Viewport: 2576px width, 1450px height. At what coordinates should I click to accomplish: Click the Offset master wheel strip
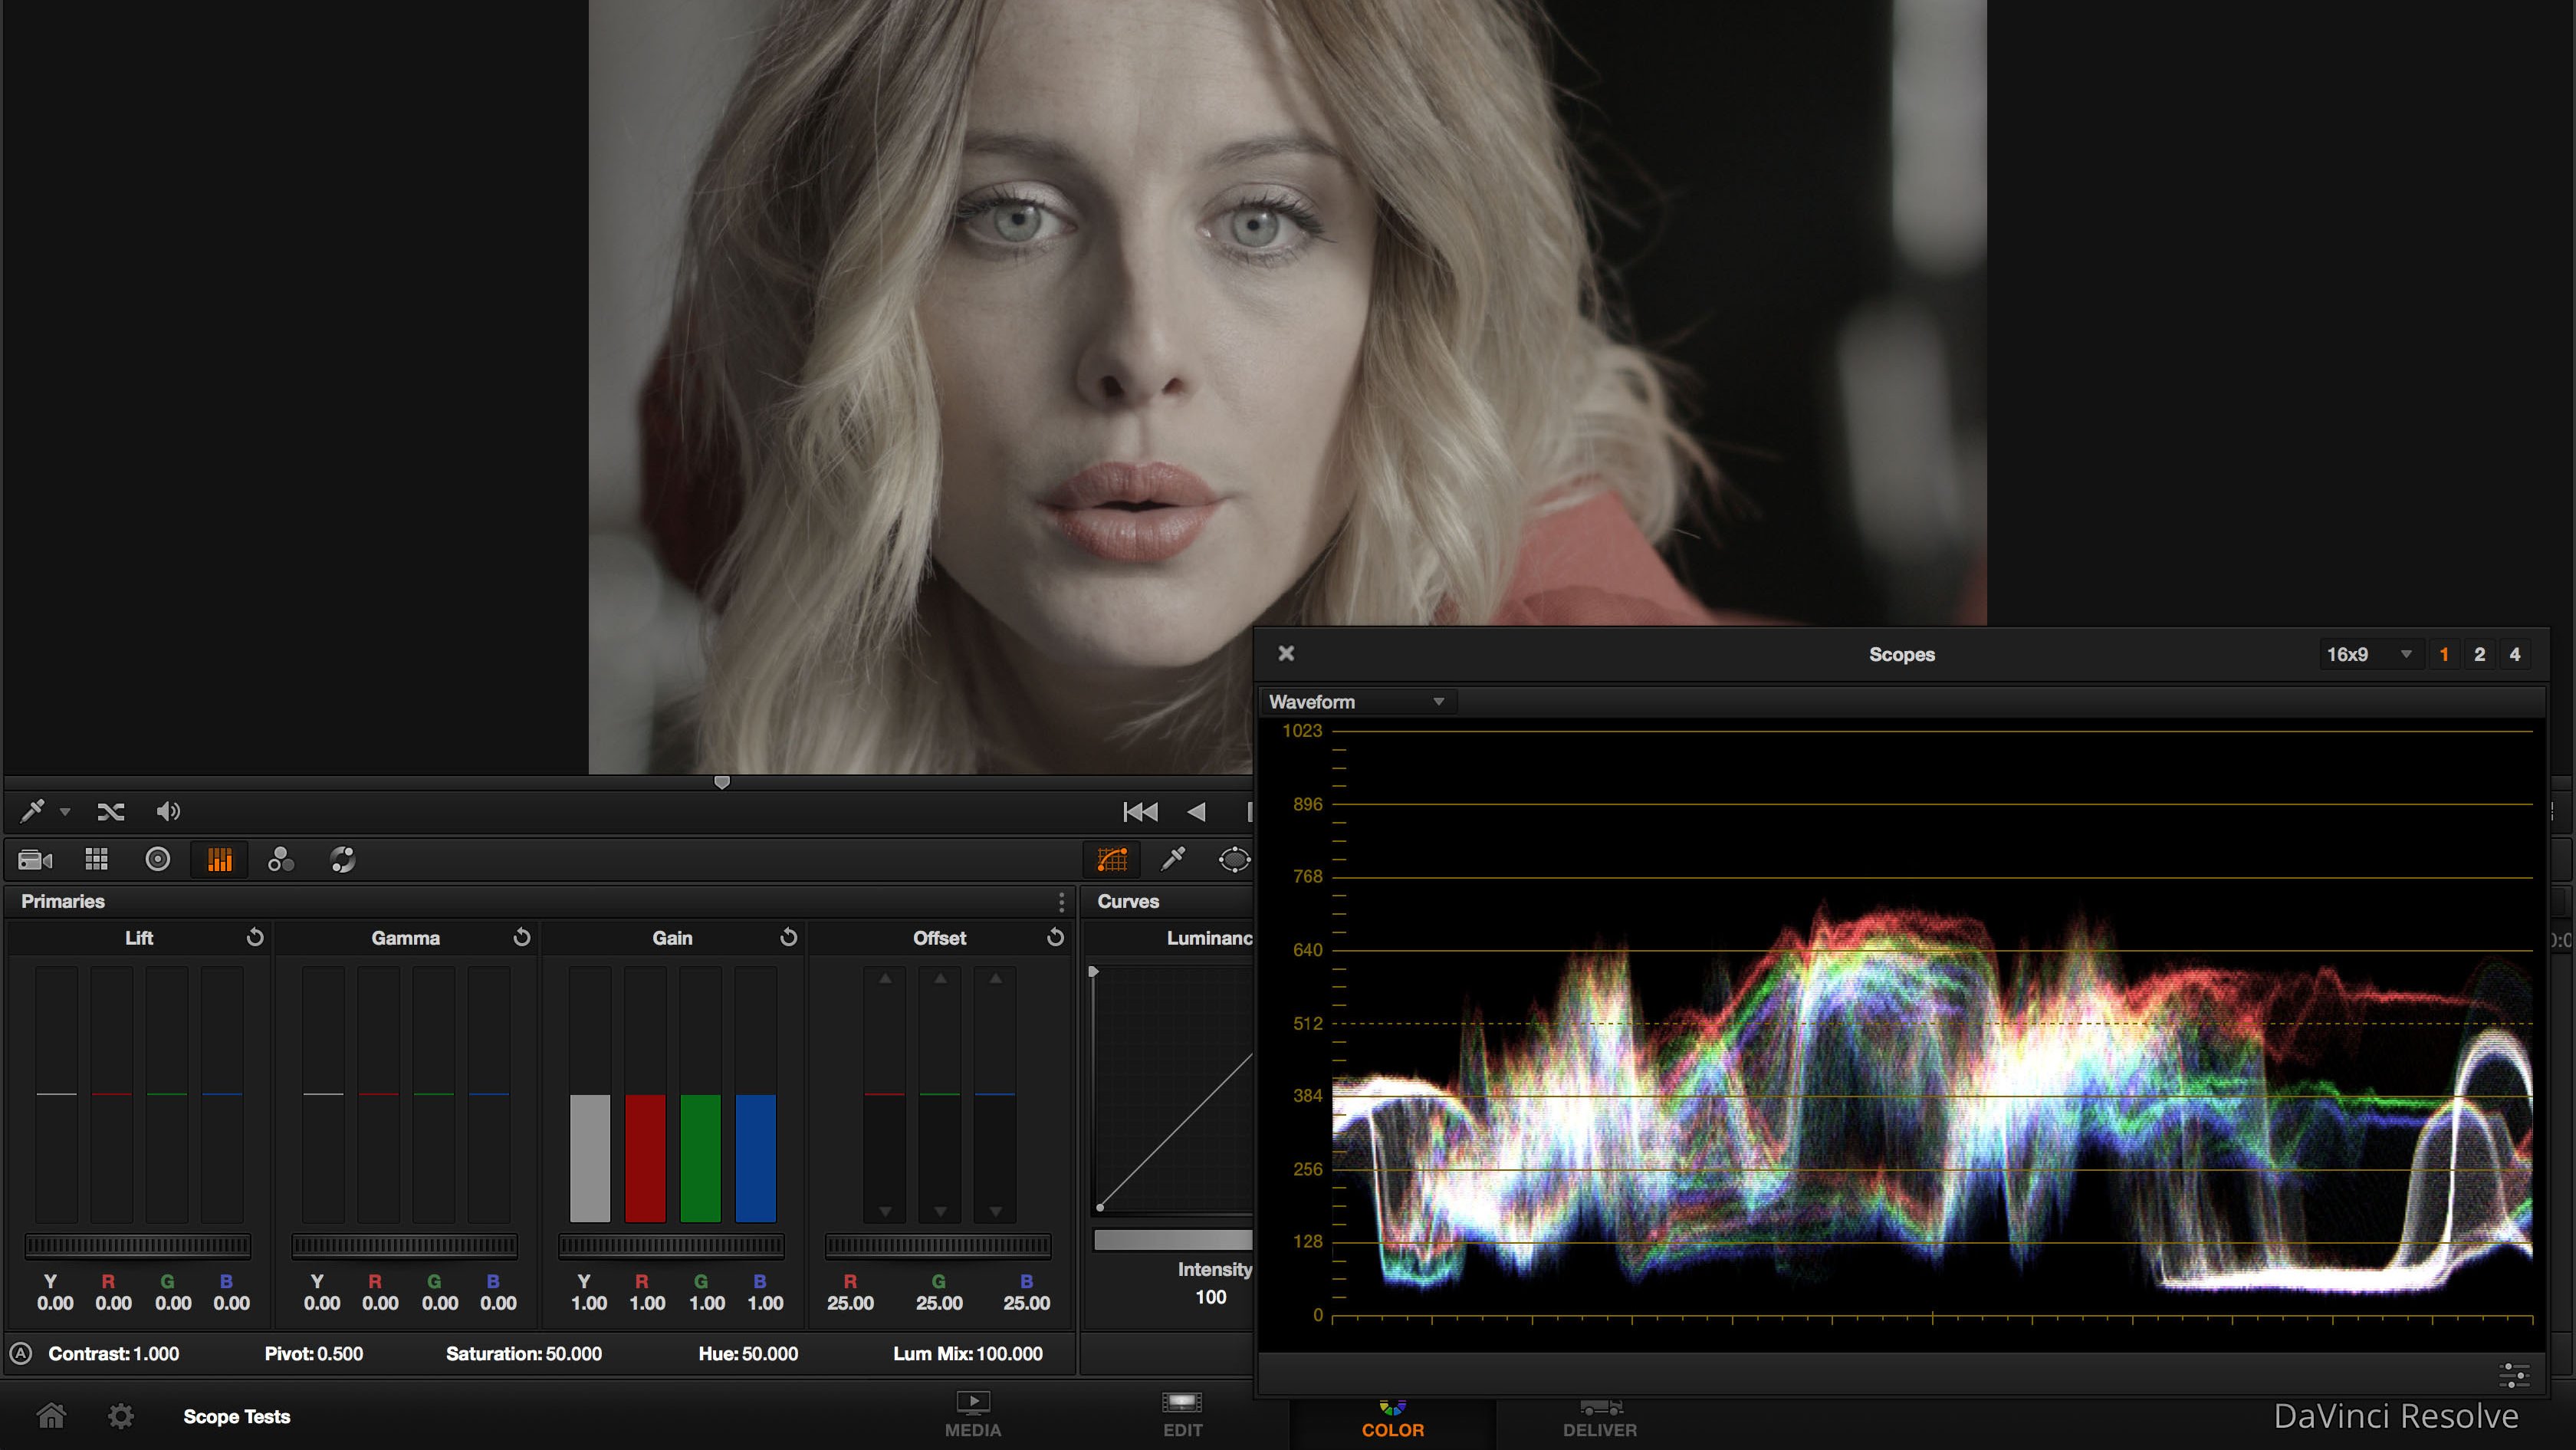[938, 1245]
